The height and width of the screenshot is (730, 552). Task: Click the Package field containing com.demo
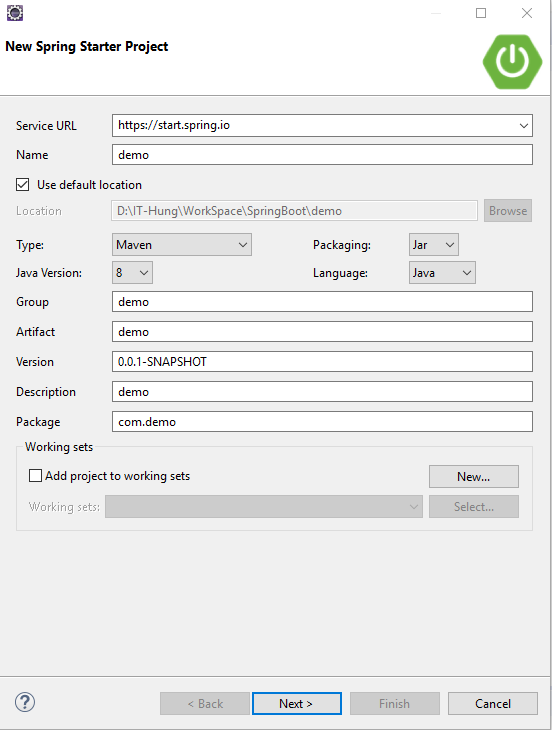[322, 422]
